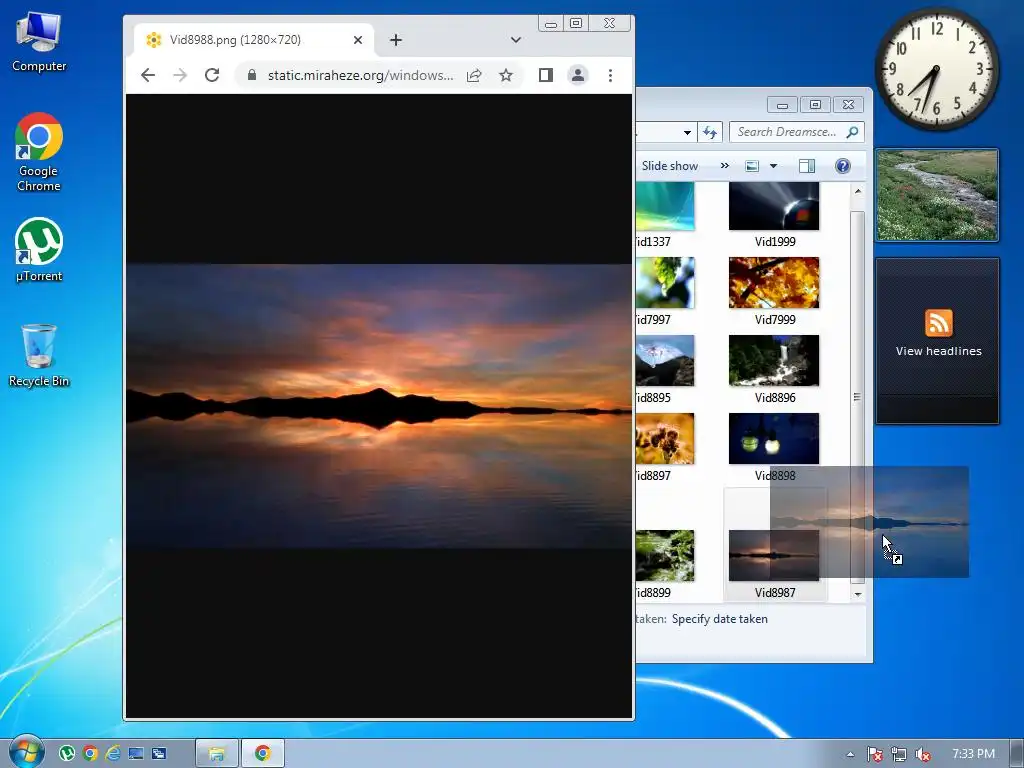Click the network tray icon

click(x=899, y=754)
